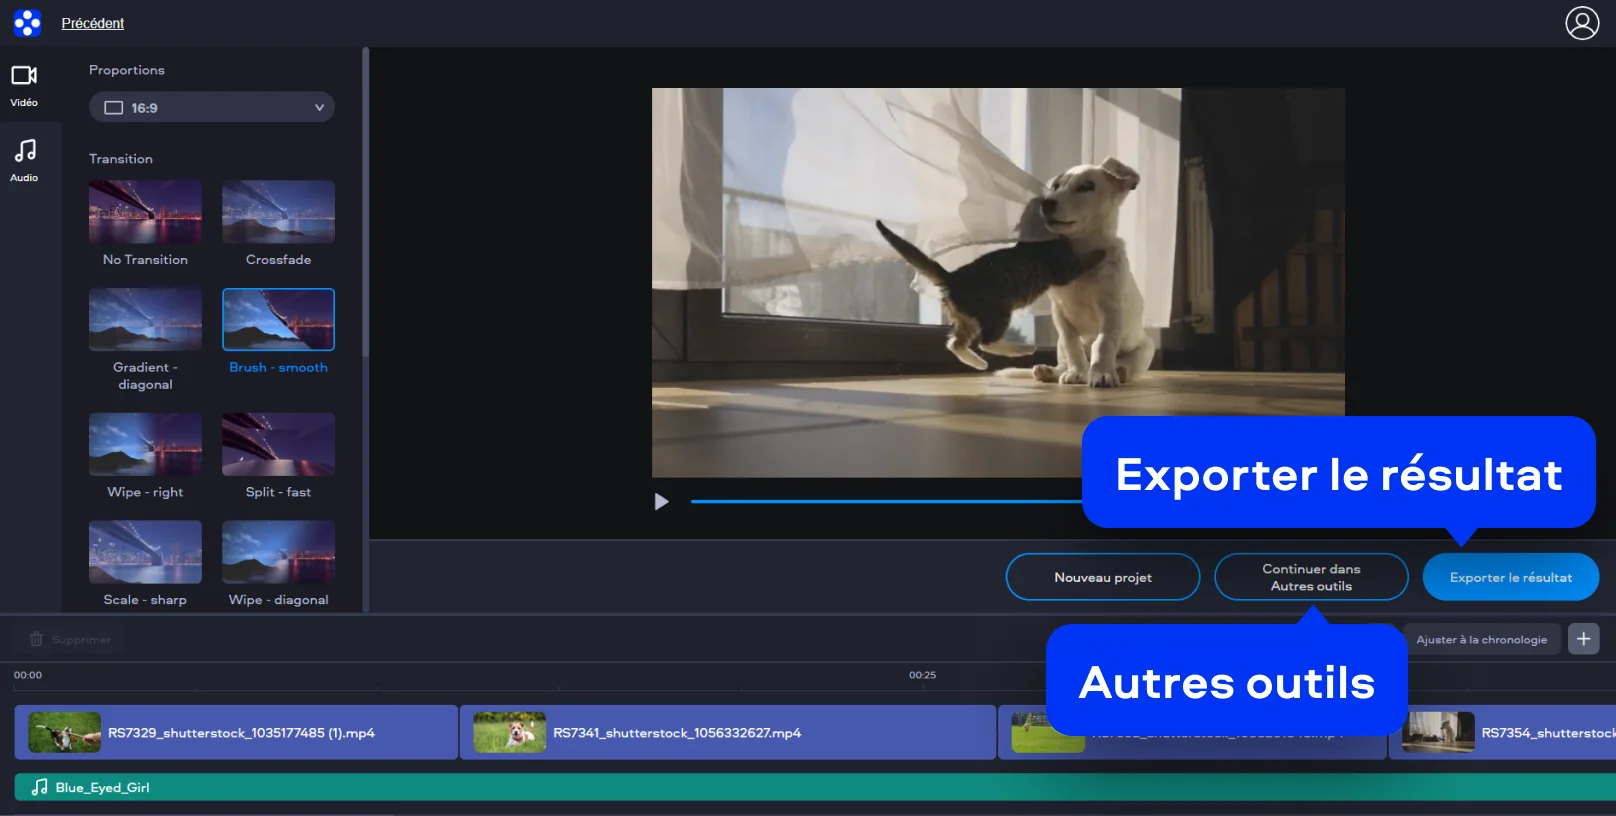The height and width of the screenshot is (816, 1616).
Task: Apply the Gradient - diagonal transition
Action: (x=145, y=320)
